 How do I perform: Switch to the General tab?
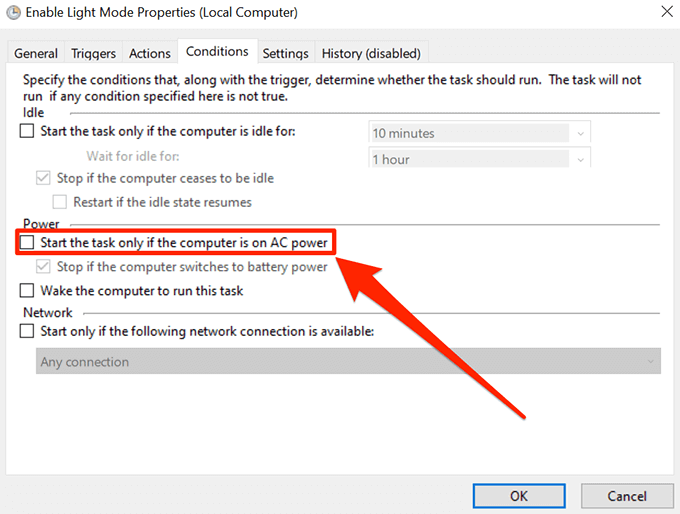click(x=36, y=53)
